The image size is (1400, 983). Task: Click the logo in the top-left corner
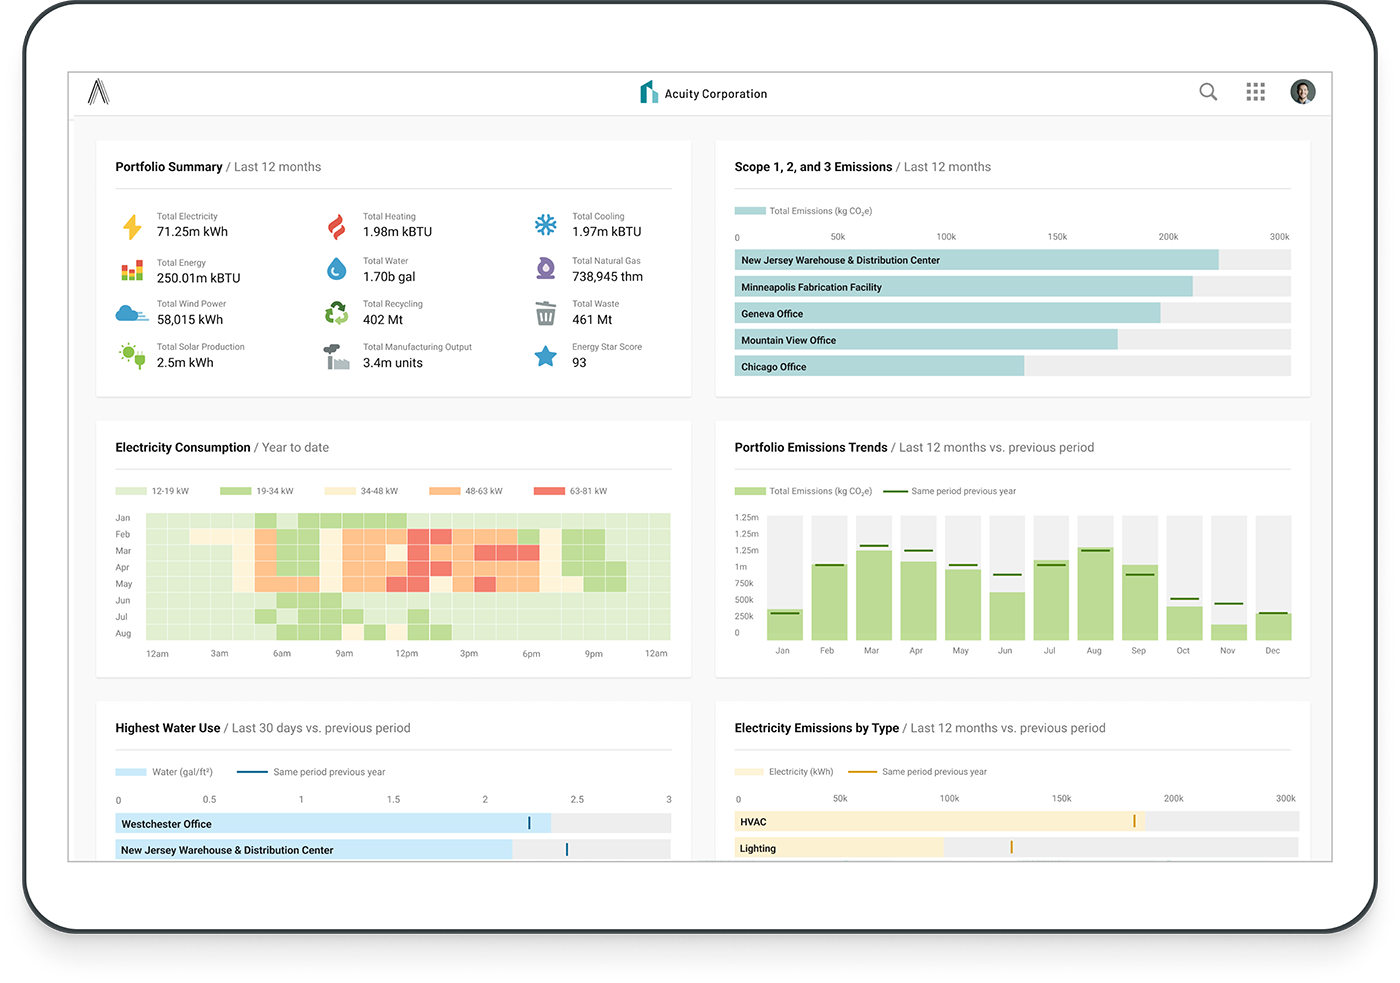98,92
